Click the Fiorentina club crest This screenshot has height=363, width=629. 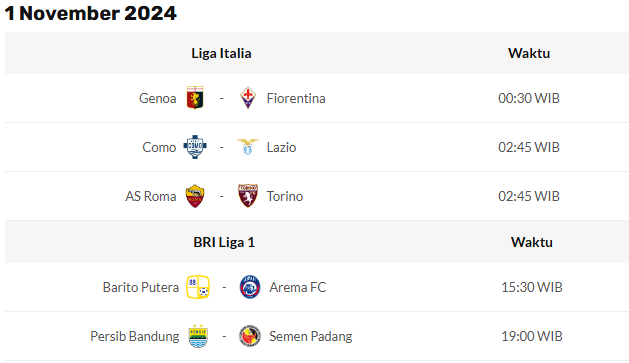point(248,98)
